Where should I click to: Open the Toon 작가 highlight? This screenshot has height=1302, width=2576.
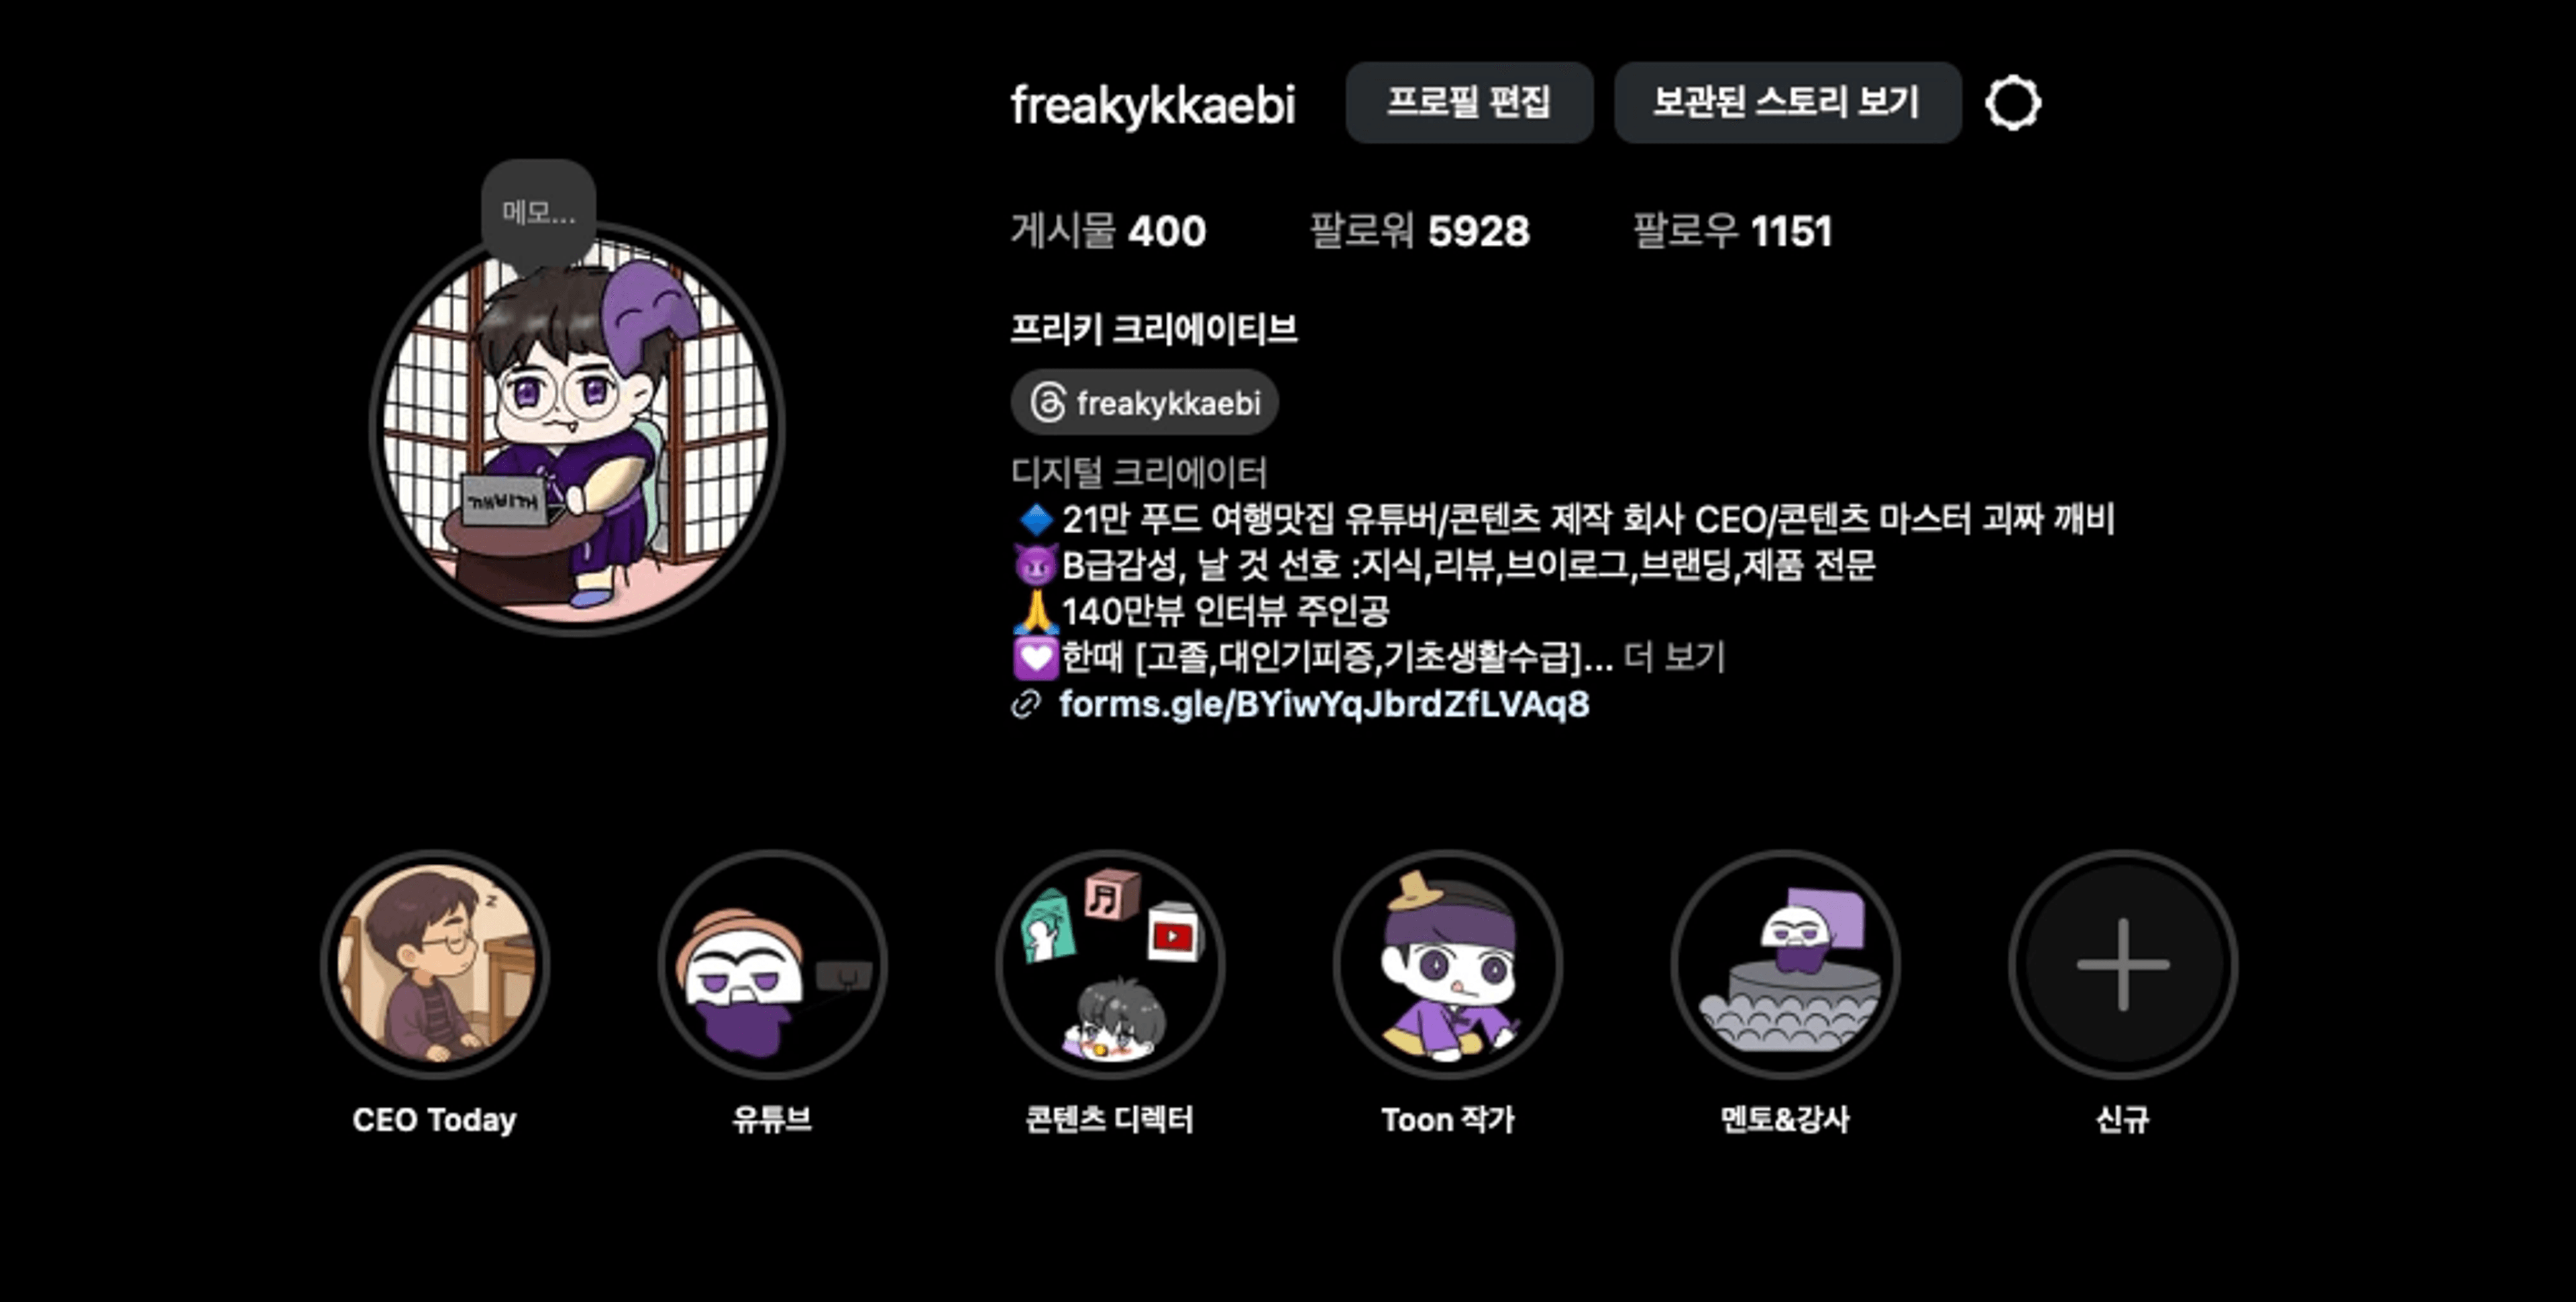1448,964
